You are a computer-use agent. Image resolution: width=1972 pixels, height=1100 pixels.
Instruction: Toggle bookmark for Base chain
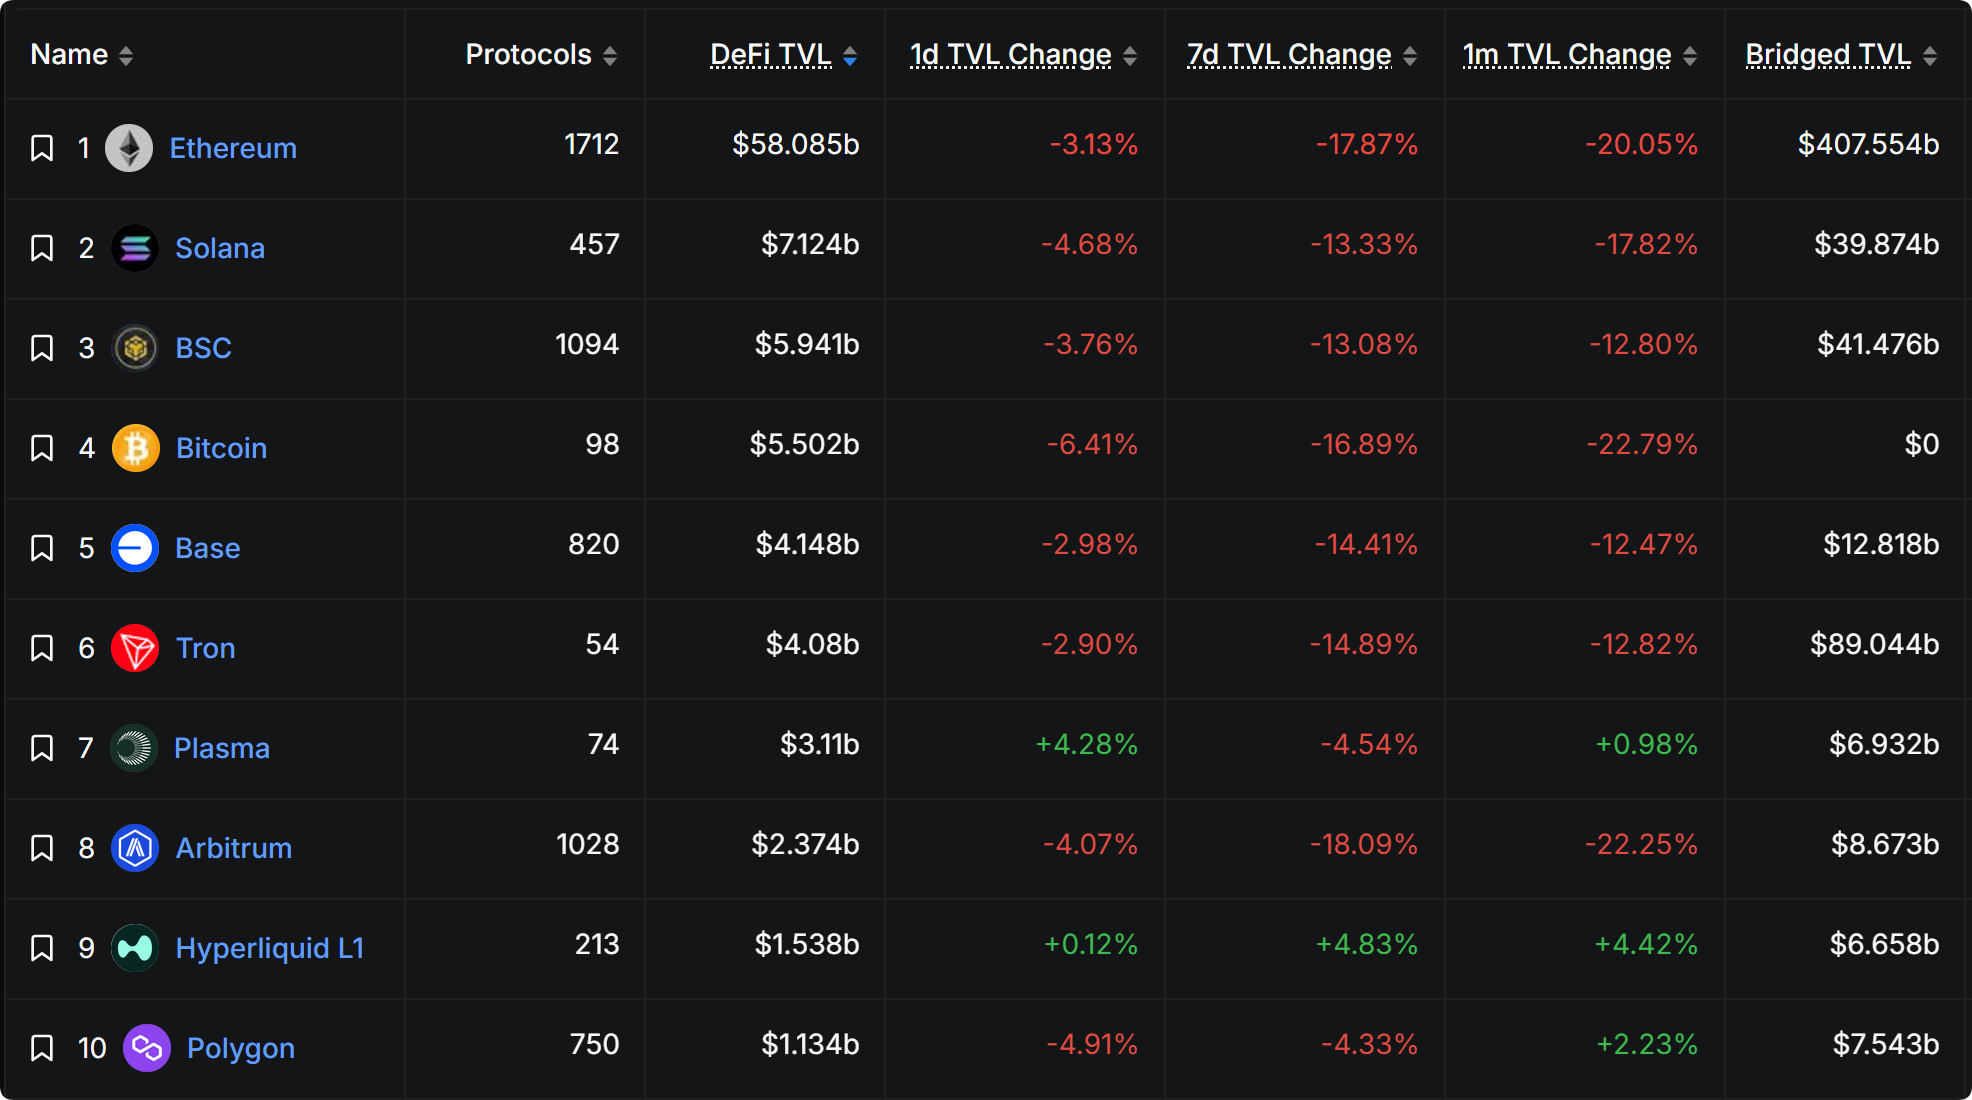[42, 548]
